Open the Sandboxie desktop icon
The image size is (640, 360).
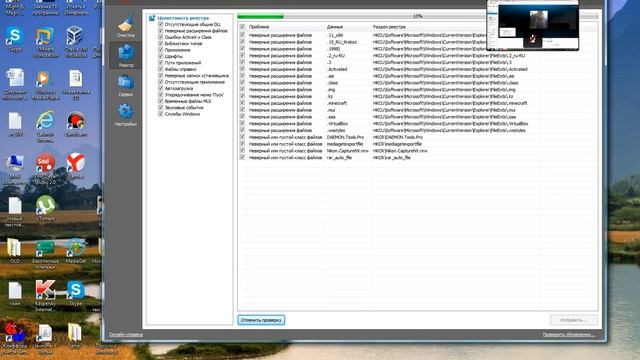(x=76, y=123)
